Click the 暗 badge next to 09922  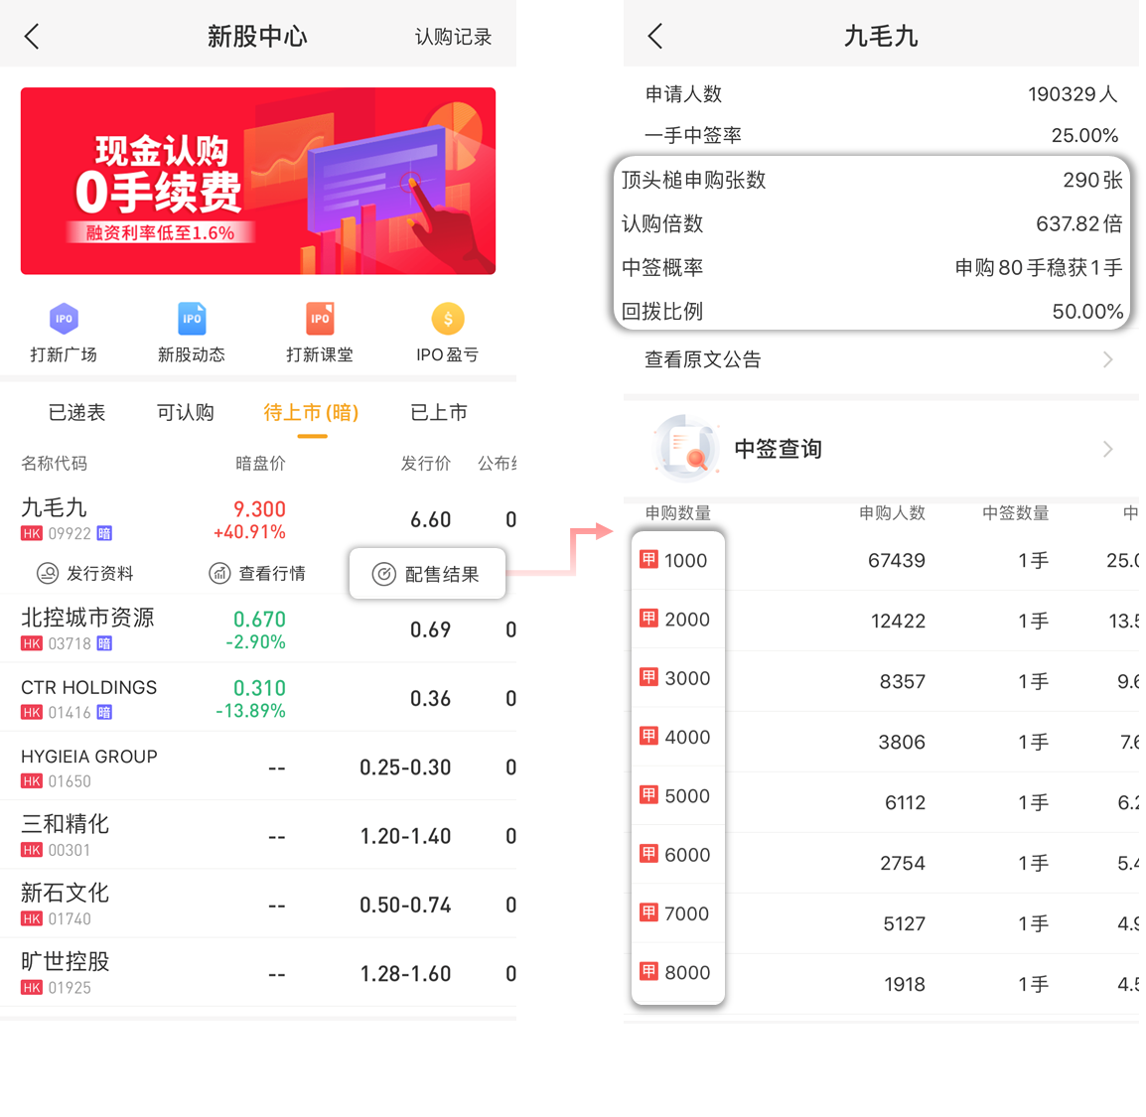105,533
